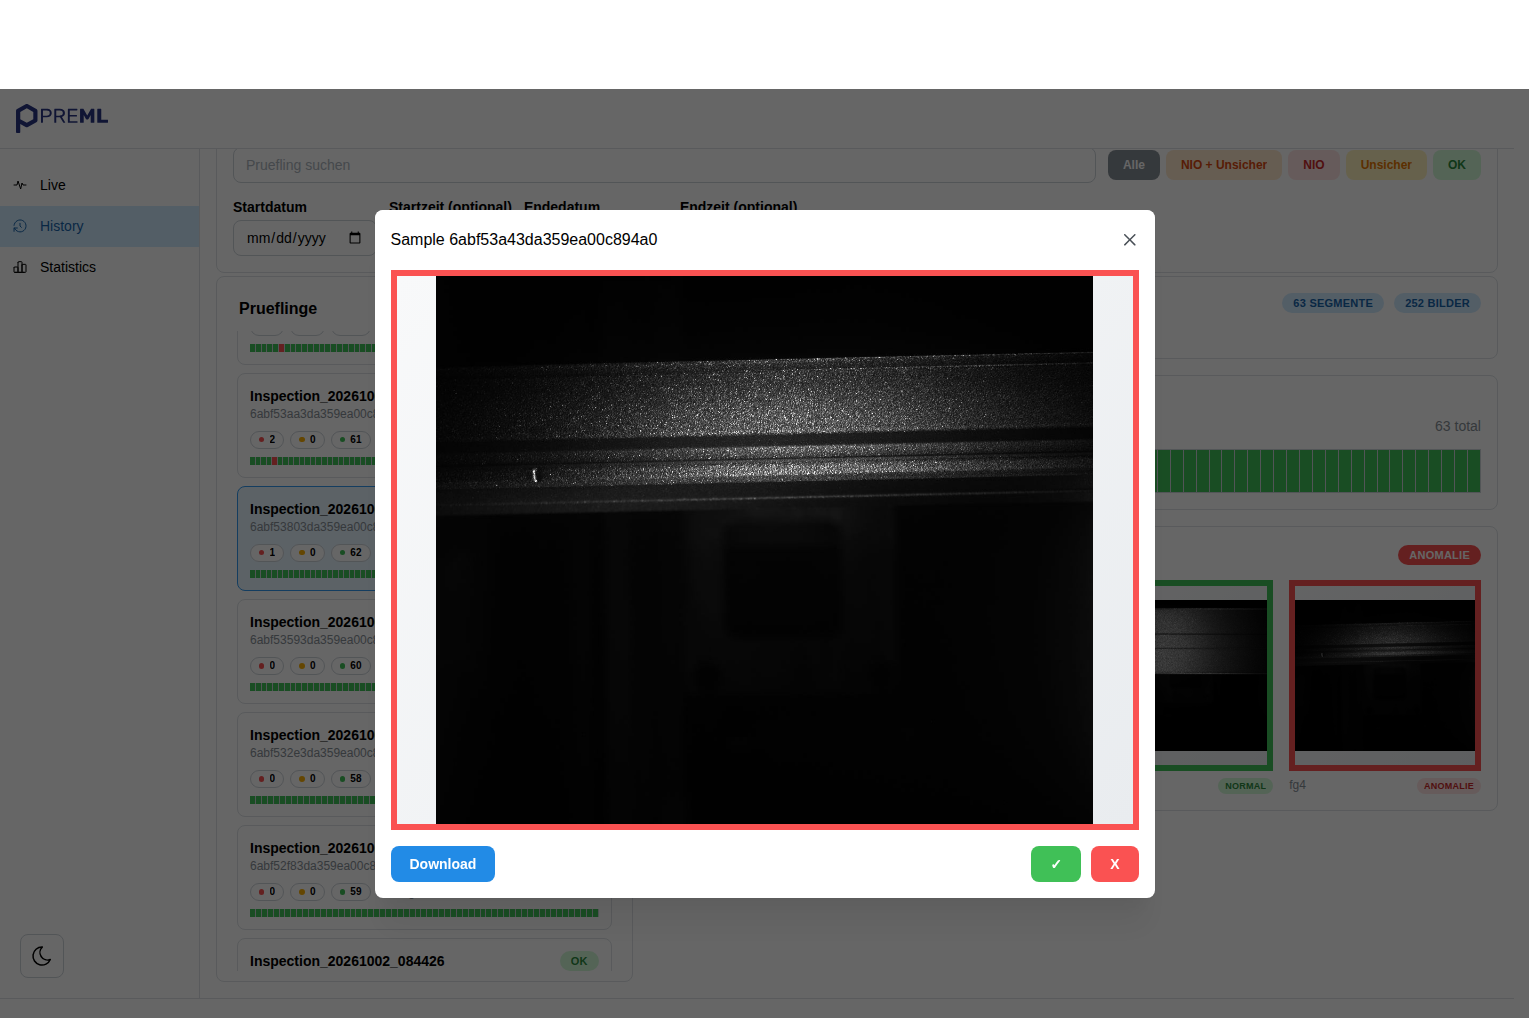
Task: Click the PREML logo
Action: [62, 117]
